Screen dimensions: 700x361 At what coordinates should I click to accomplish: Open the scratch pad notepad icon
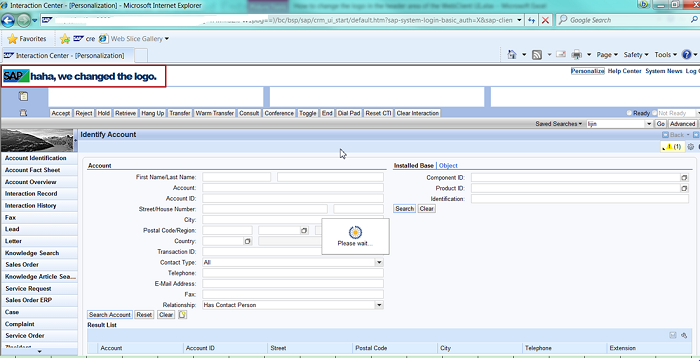point(23,96)
